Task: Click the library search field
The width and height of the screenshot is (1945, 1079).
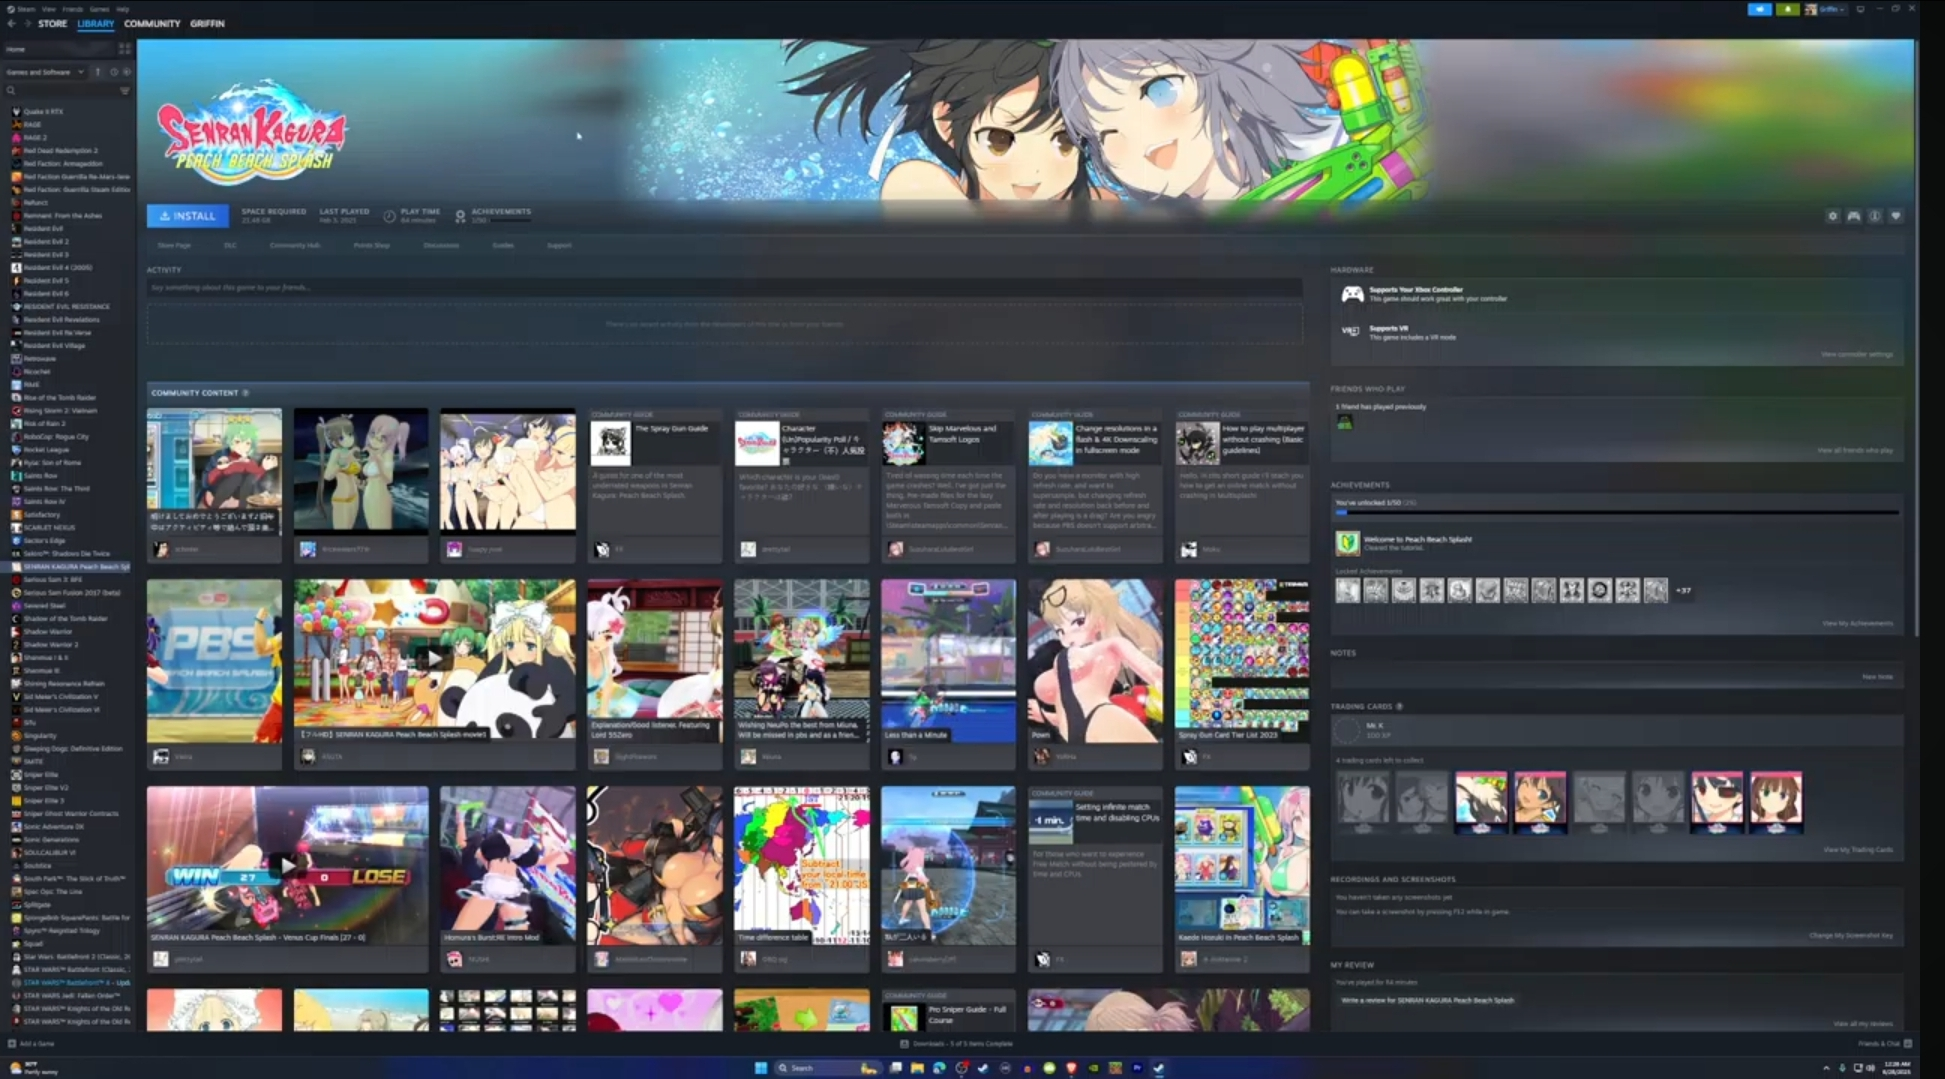Action: coord(60,91)
